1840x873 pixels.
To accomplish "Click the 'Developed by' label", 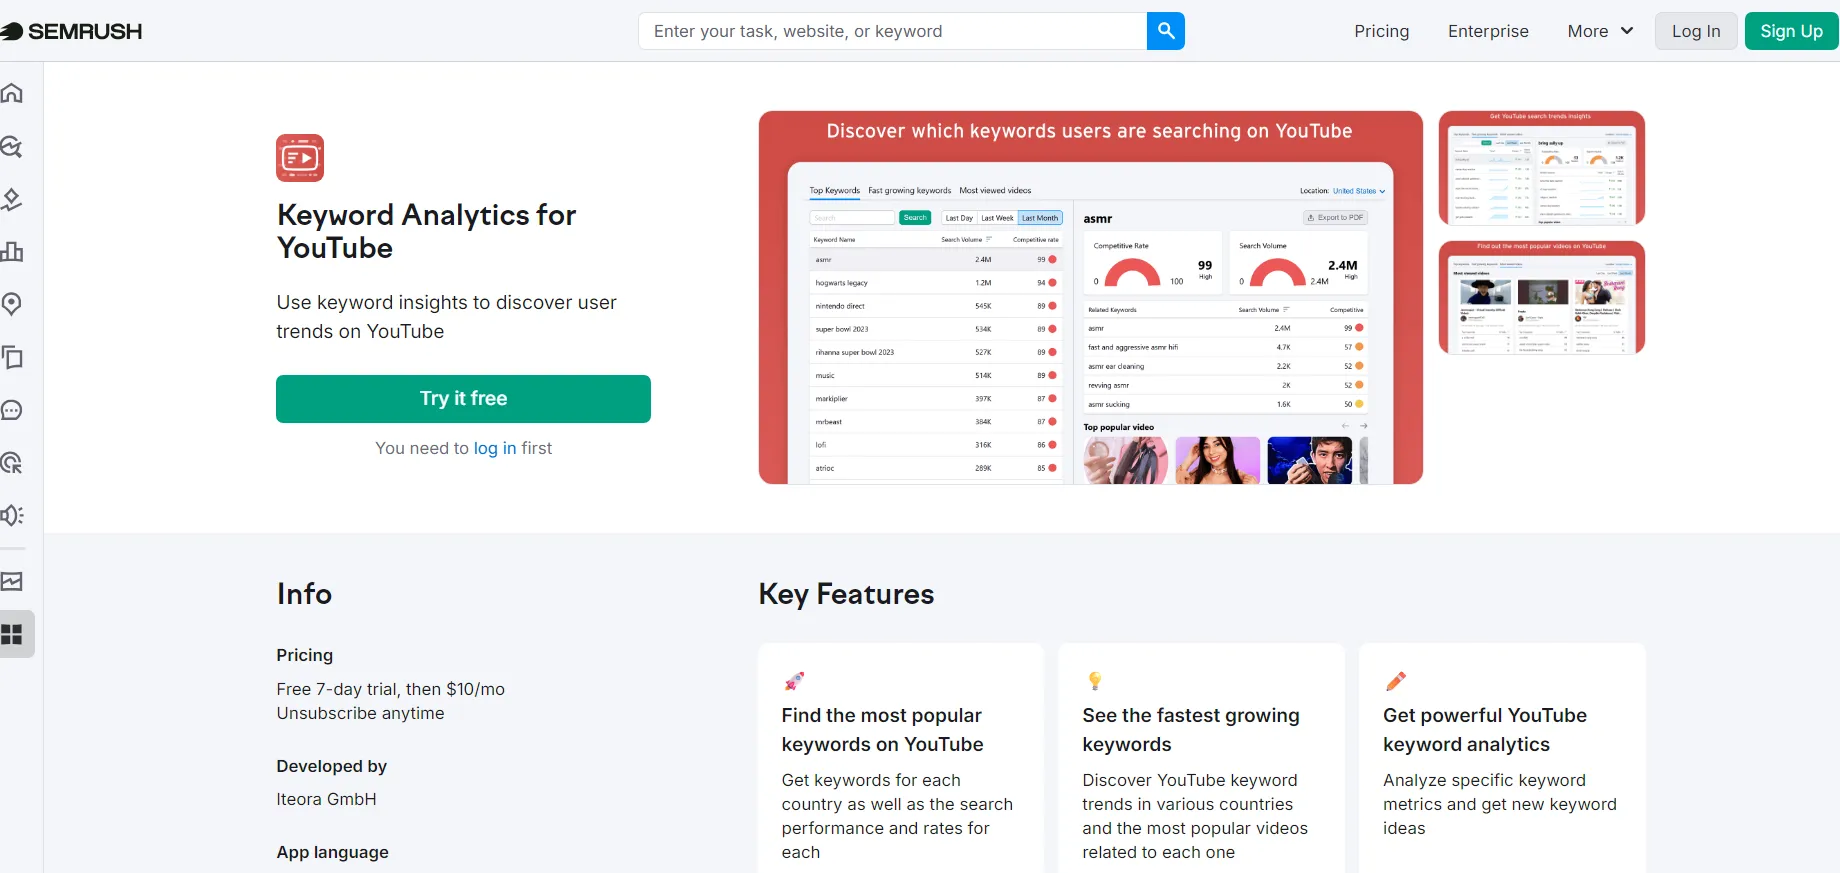I will point(331,766).
